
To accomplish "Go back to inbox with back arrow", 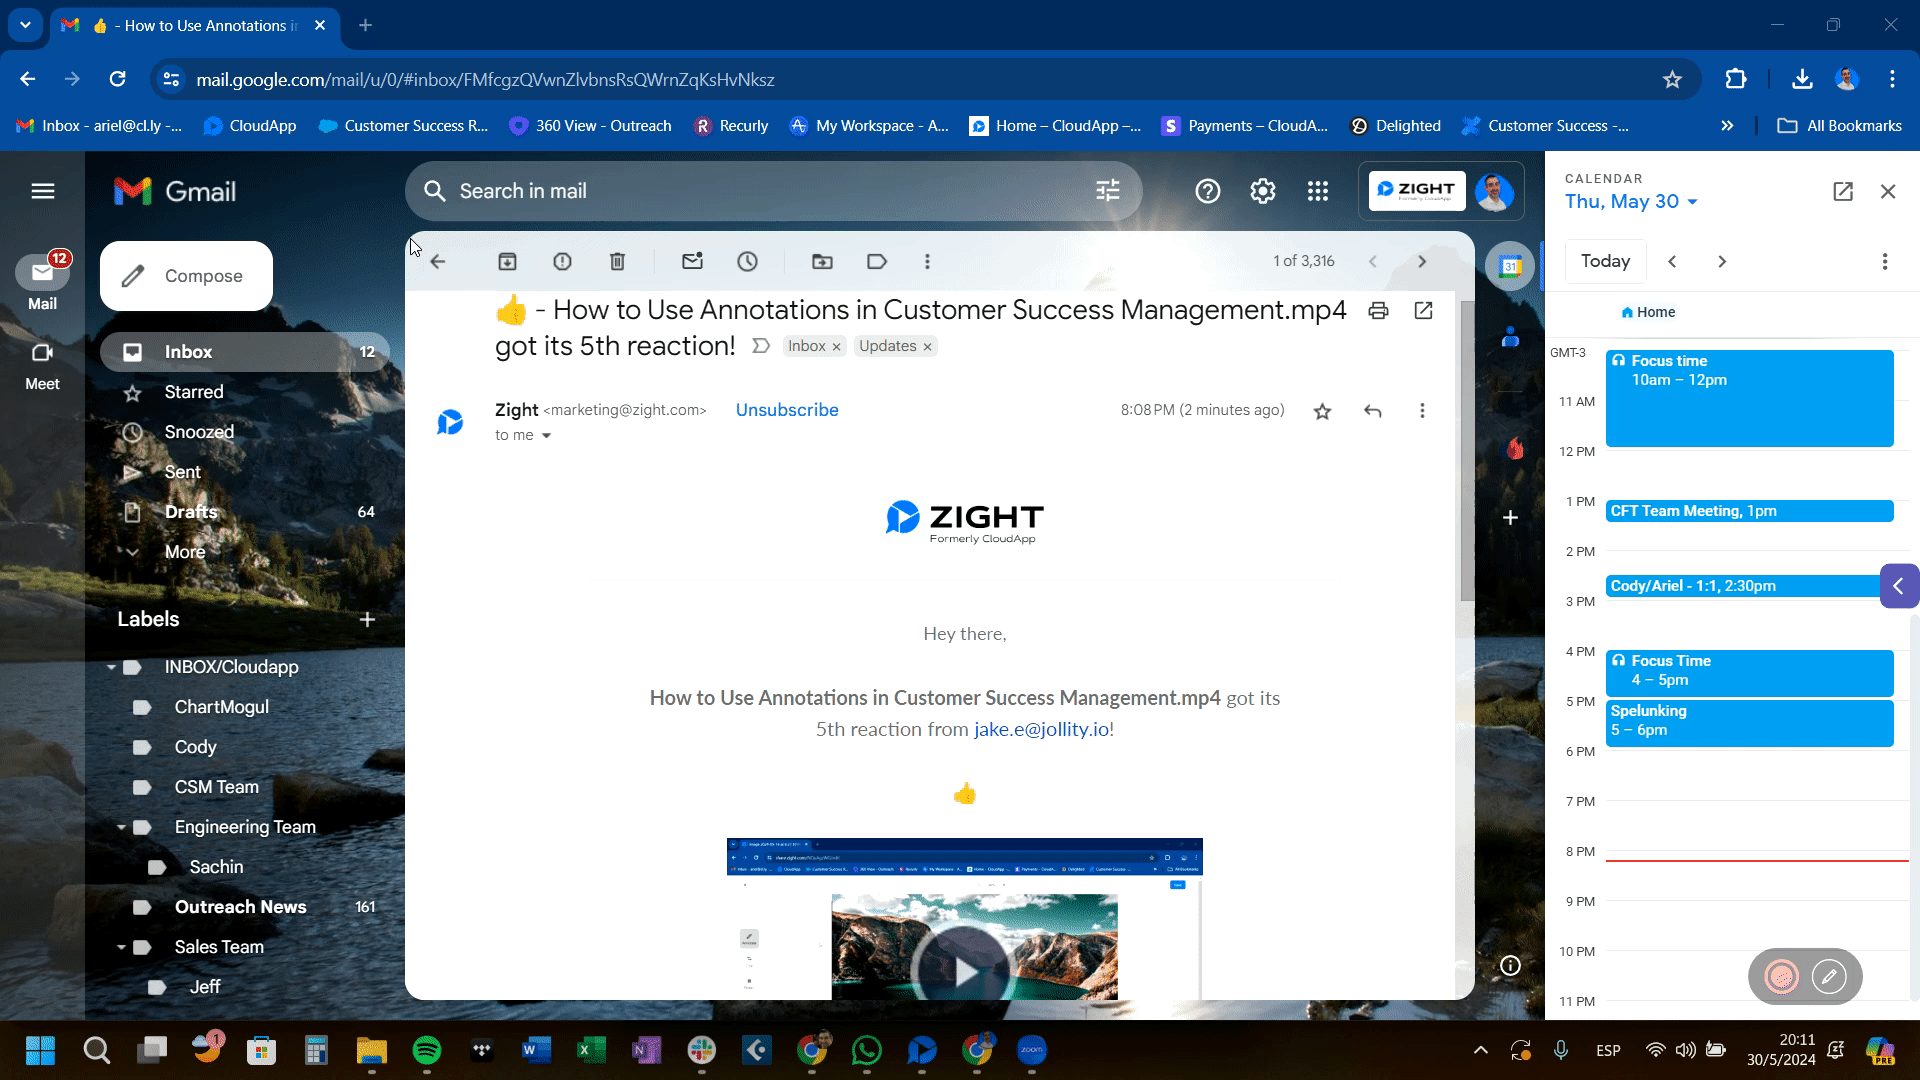I will [x=438, y=261].
